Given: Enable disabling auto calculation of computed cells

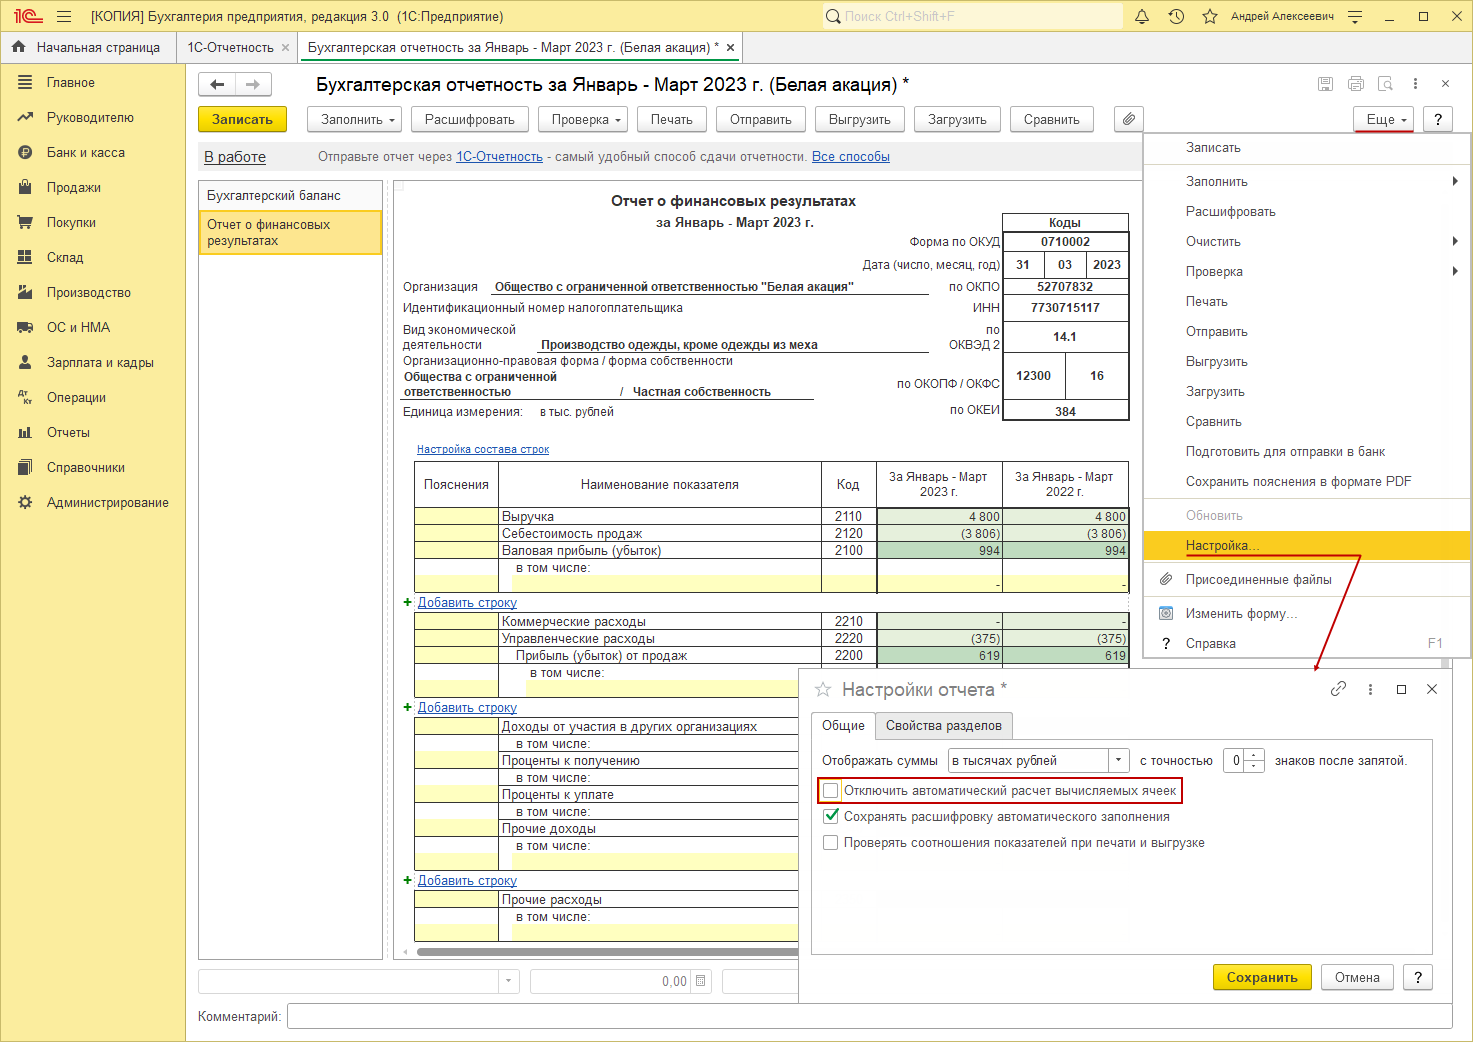Looking at the screenshot, I should coord(831,791).
